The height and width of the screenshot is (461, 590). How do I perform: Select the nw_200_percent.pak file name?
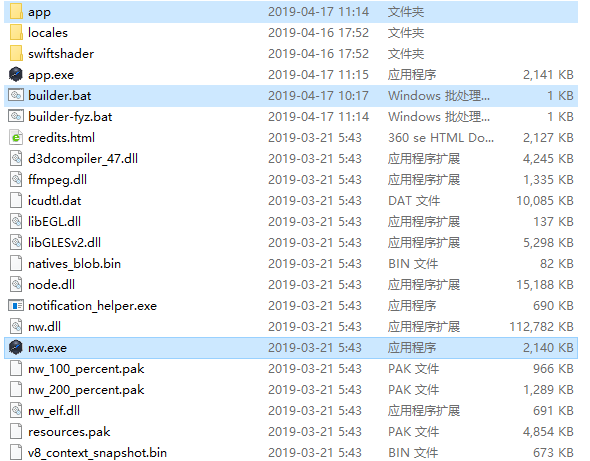tap(86, 390)
